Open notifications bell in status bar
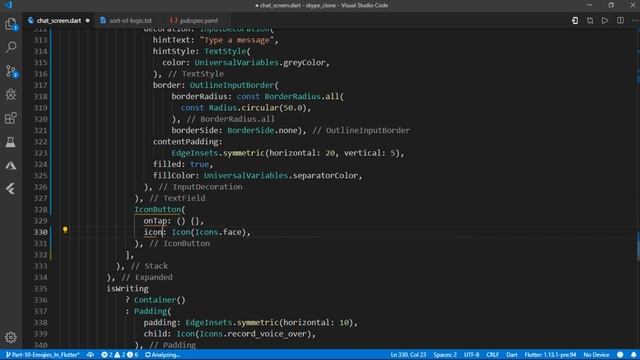Image resolution: width=640 pixels, height=360 pixels. [633, 355]
